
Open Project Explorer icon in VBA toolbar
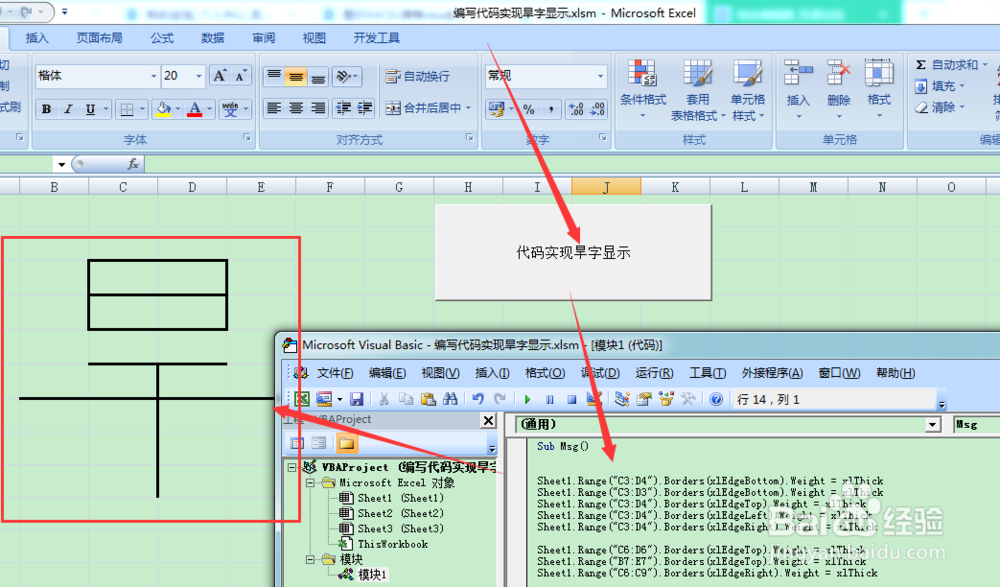[622, 399]
